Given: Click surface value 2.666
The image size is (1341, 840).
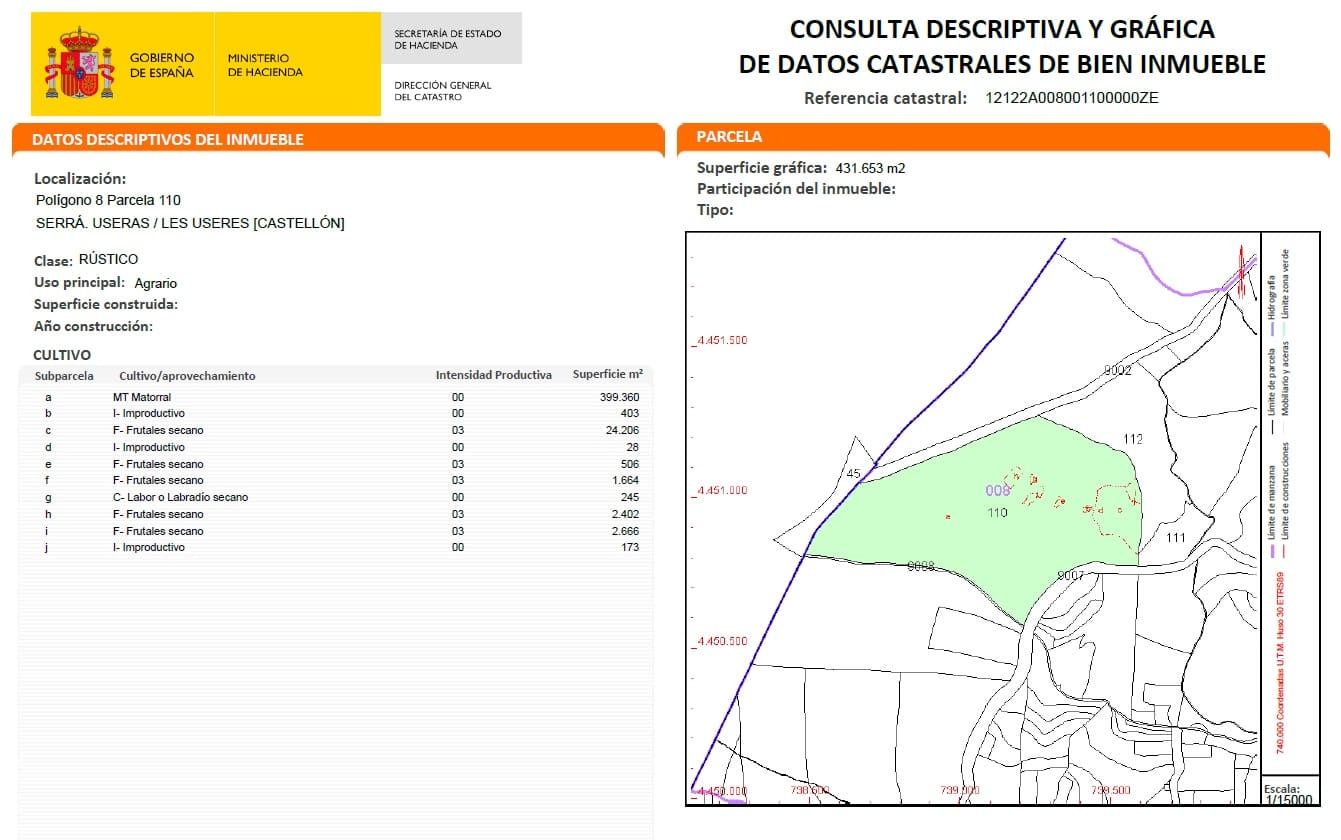Looking at the screenshot, I should click(626, 531).
